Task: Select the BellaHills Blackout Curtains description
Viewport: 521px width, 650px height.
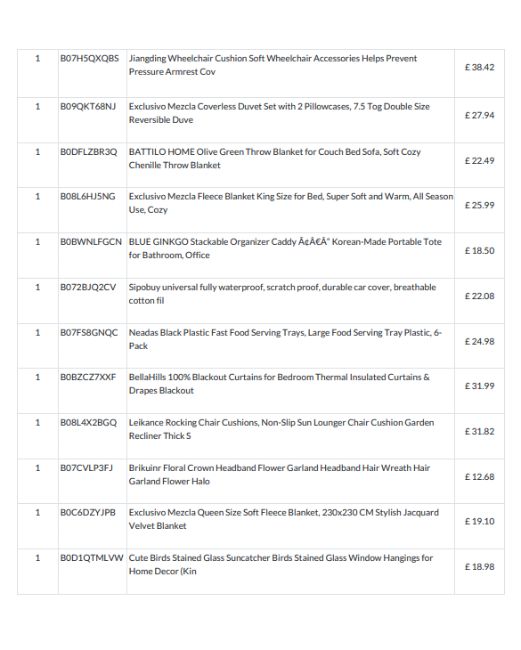Action: tap(279, 384)
